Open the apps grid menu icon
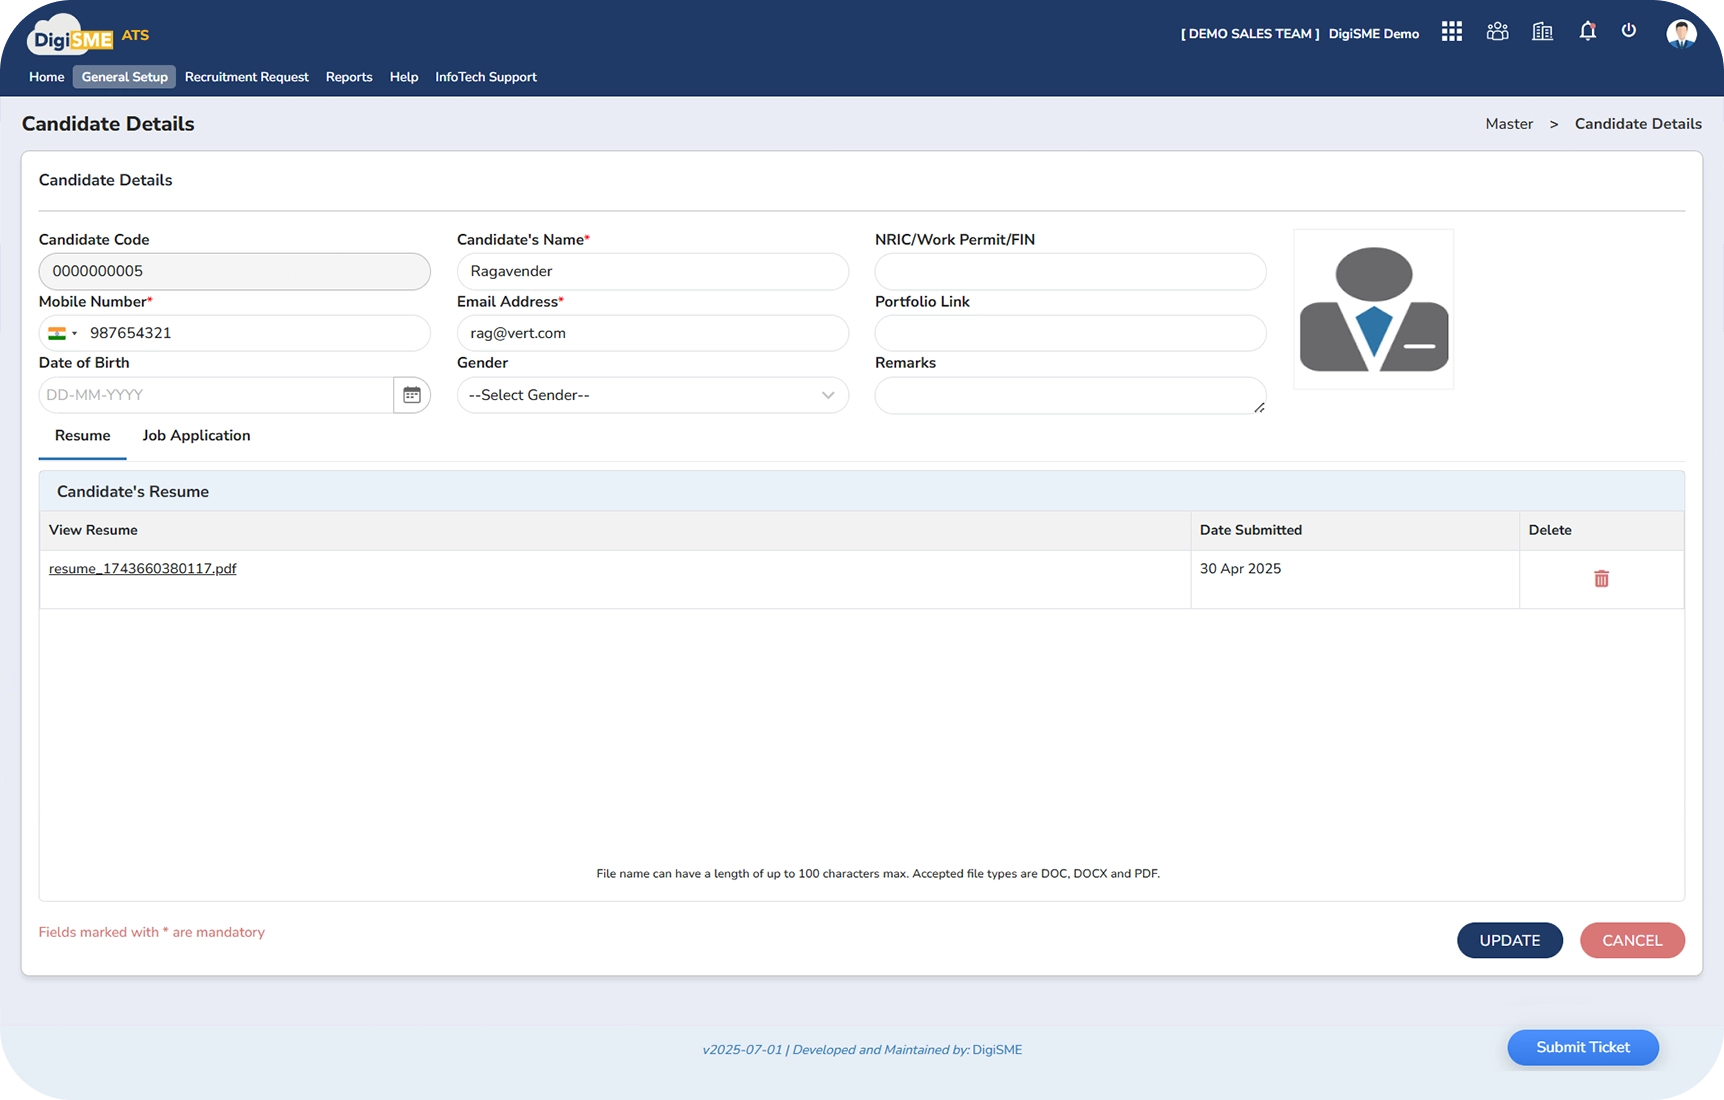The image size is (1724, 1100). point(1451,32)
